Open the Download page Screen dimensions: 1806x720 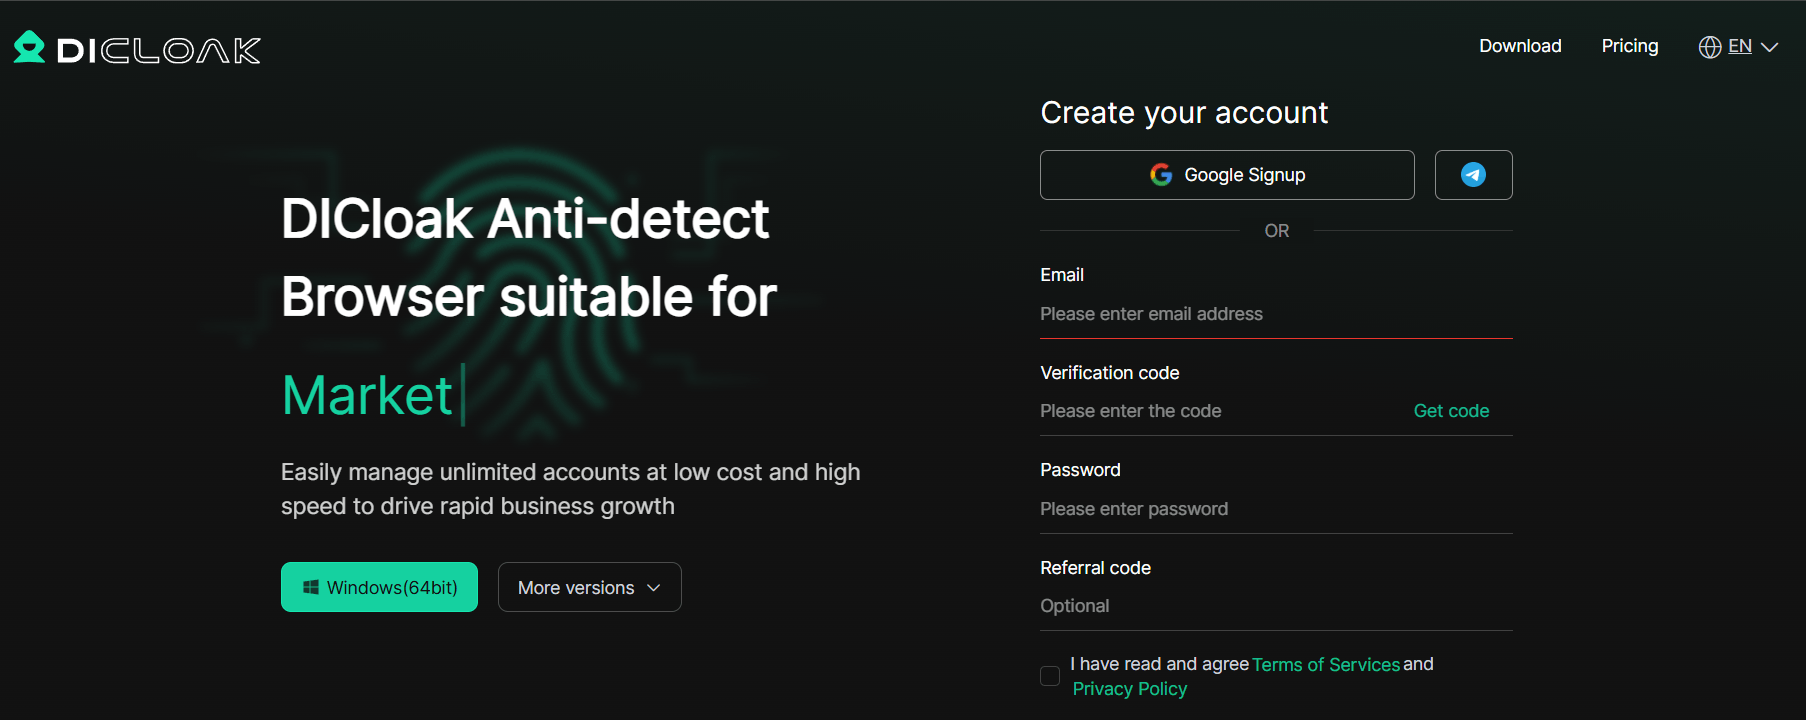tap(1520, 46)
